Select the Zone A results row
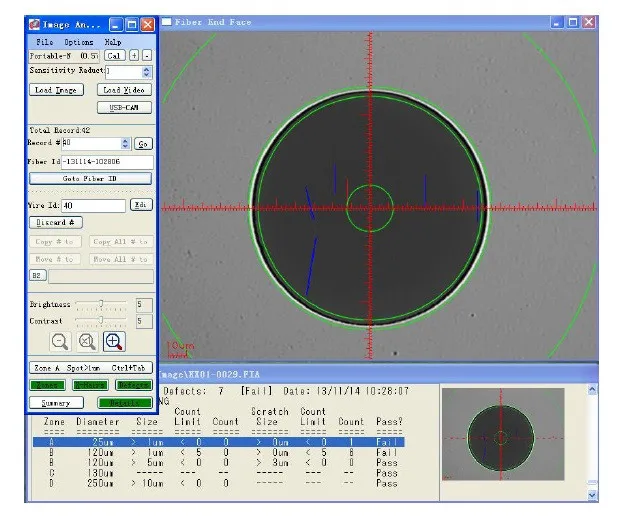Viewport: 621px width, 521px height. click(x=219, y=442)
